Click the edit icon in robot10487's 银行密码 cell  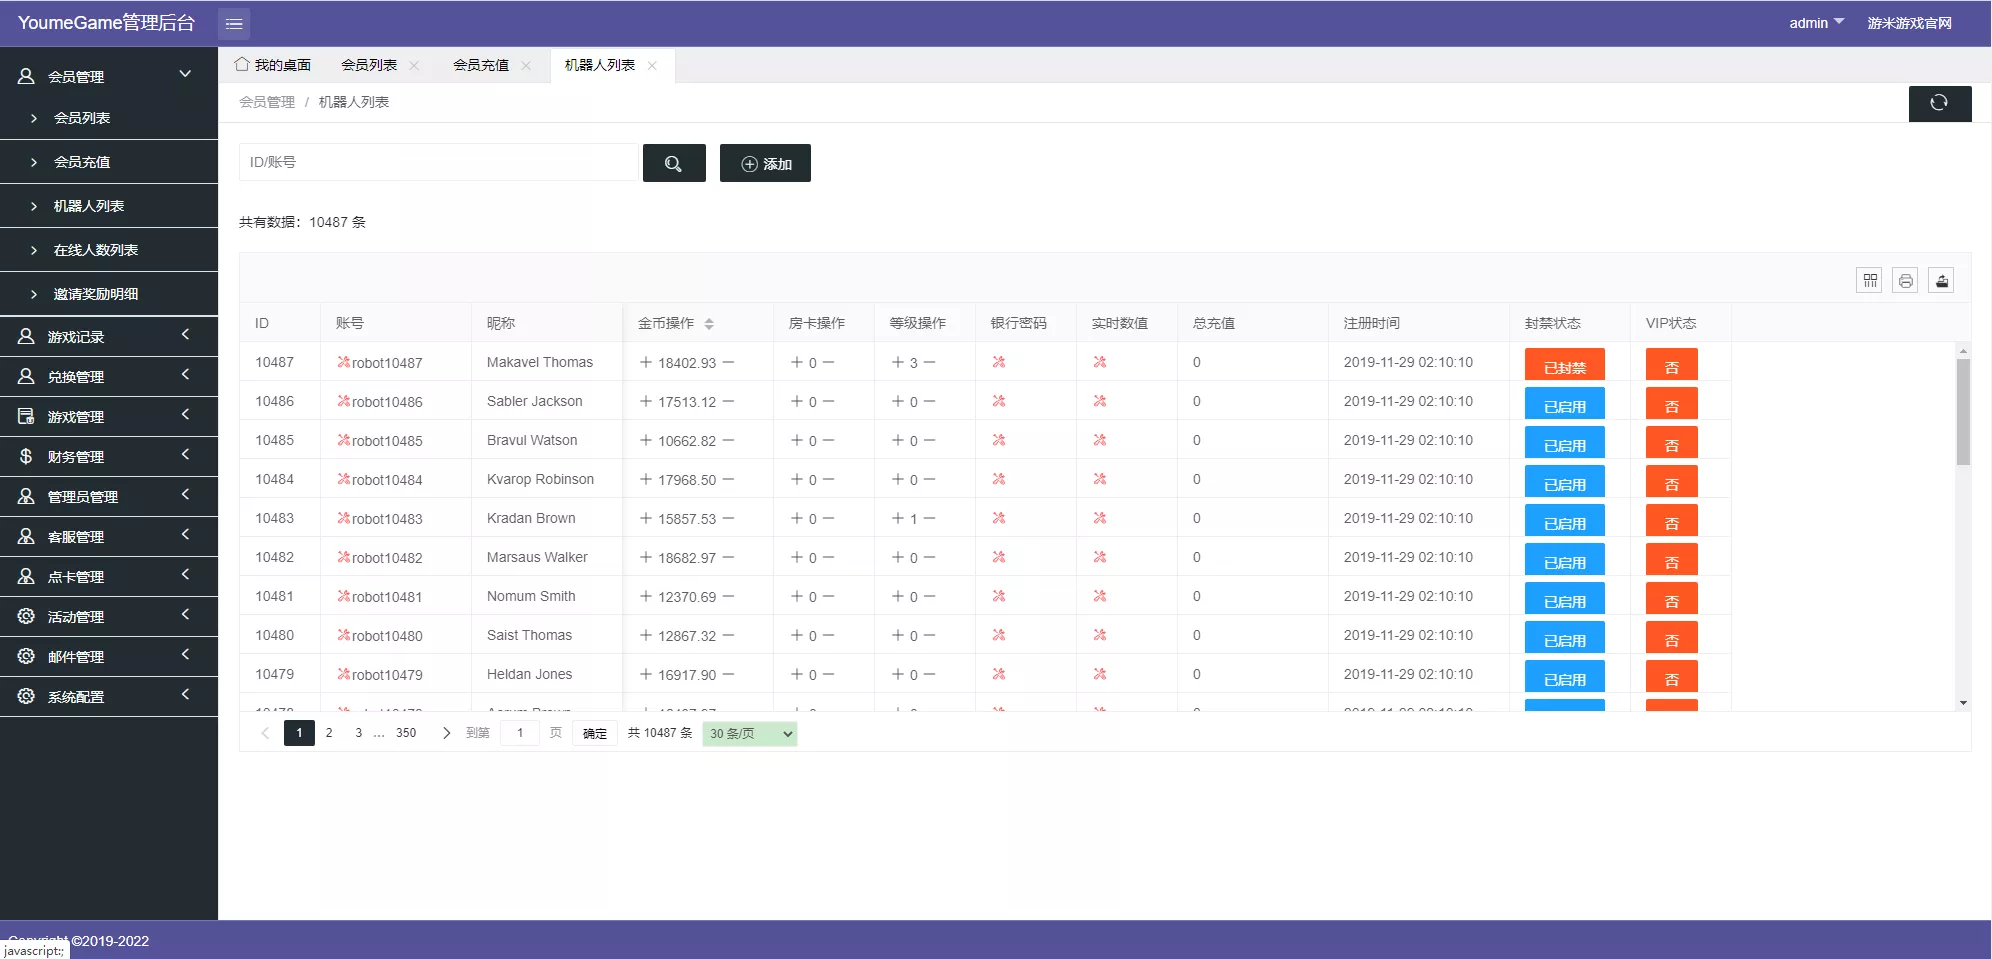pyautogui.click(x=999, y=362)
